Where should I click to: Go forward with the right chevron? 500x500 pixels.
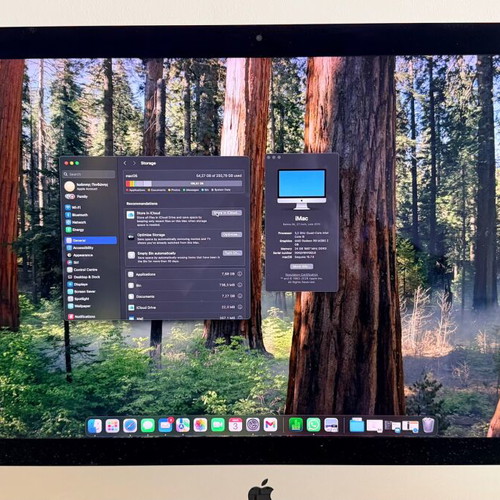tap(134, 163)
